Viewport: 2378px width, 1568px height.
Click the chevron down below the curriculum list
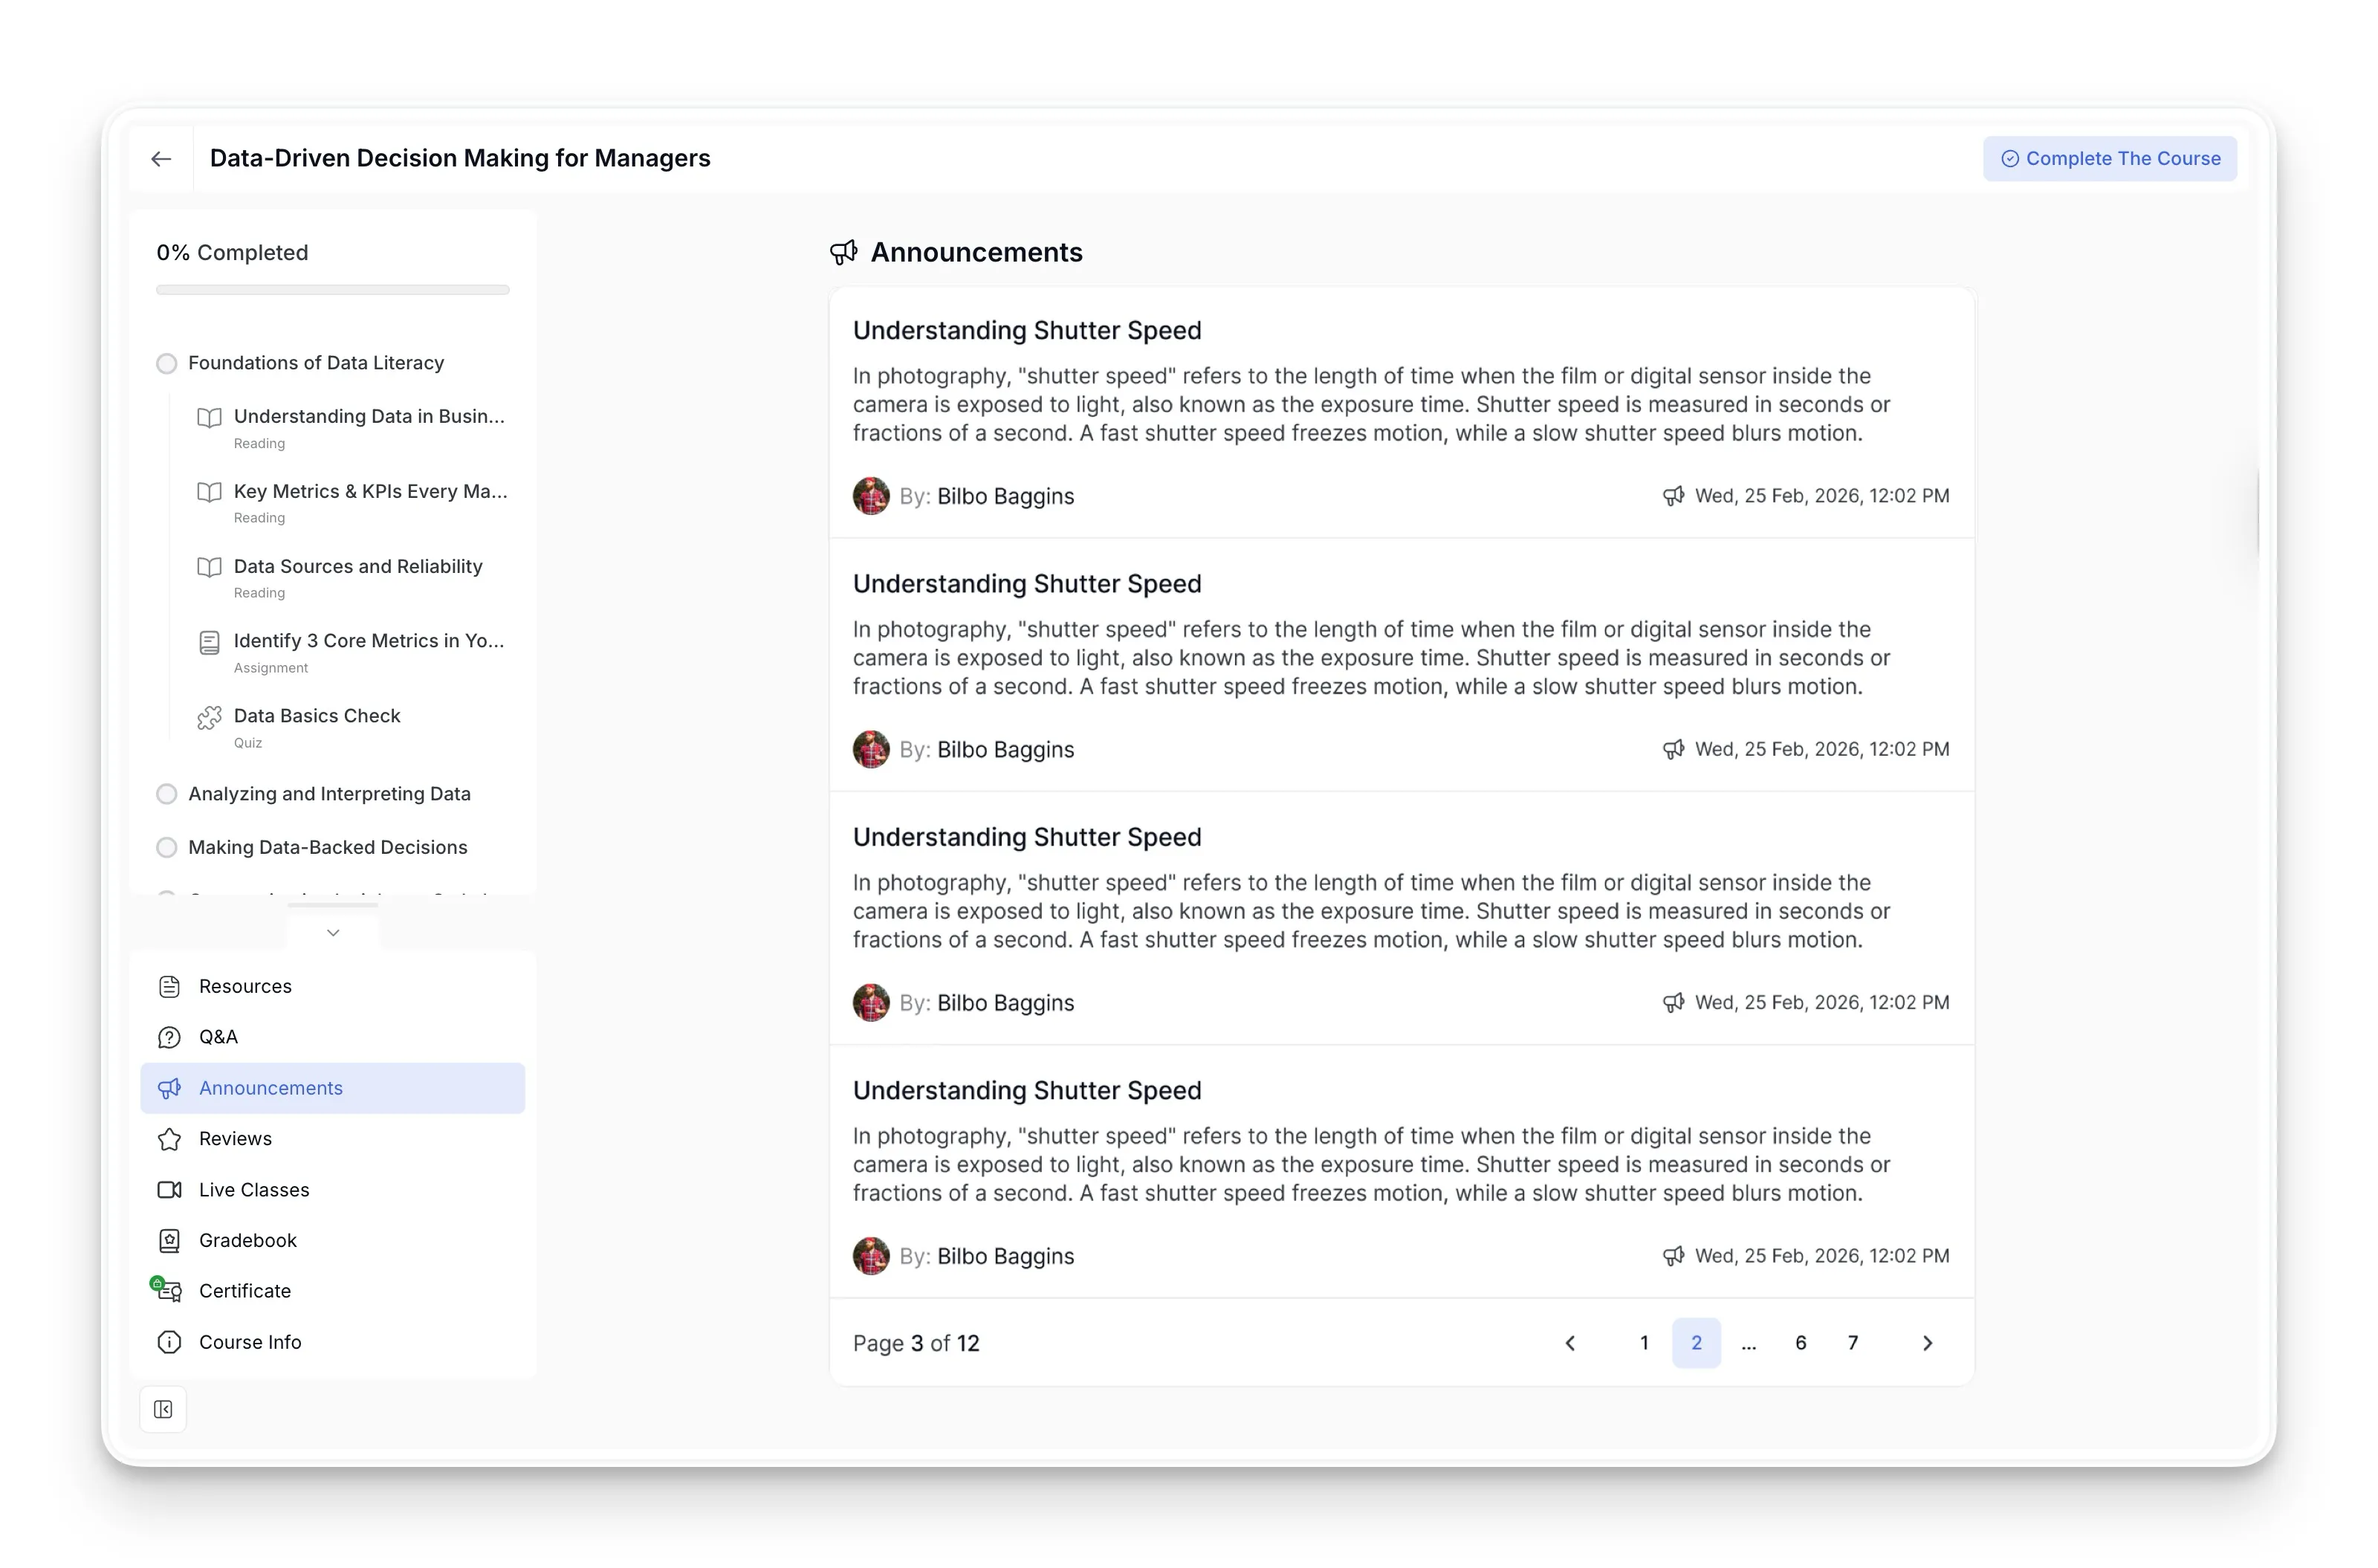pos(333,932)
